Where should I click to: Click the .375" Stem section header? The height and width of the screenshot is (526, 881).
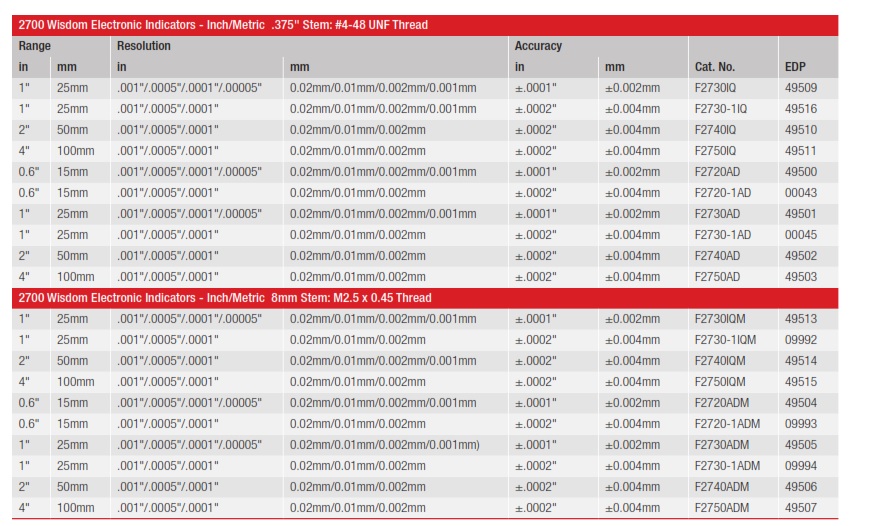[425, 25]
